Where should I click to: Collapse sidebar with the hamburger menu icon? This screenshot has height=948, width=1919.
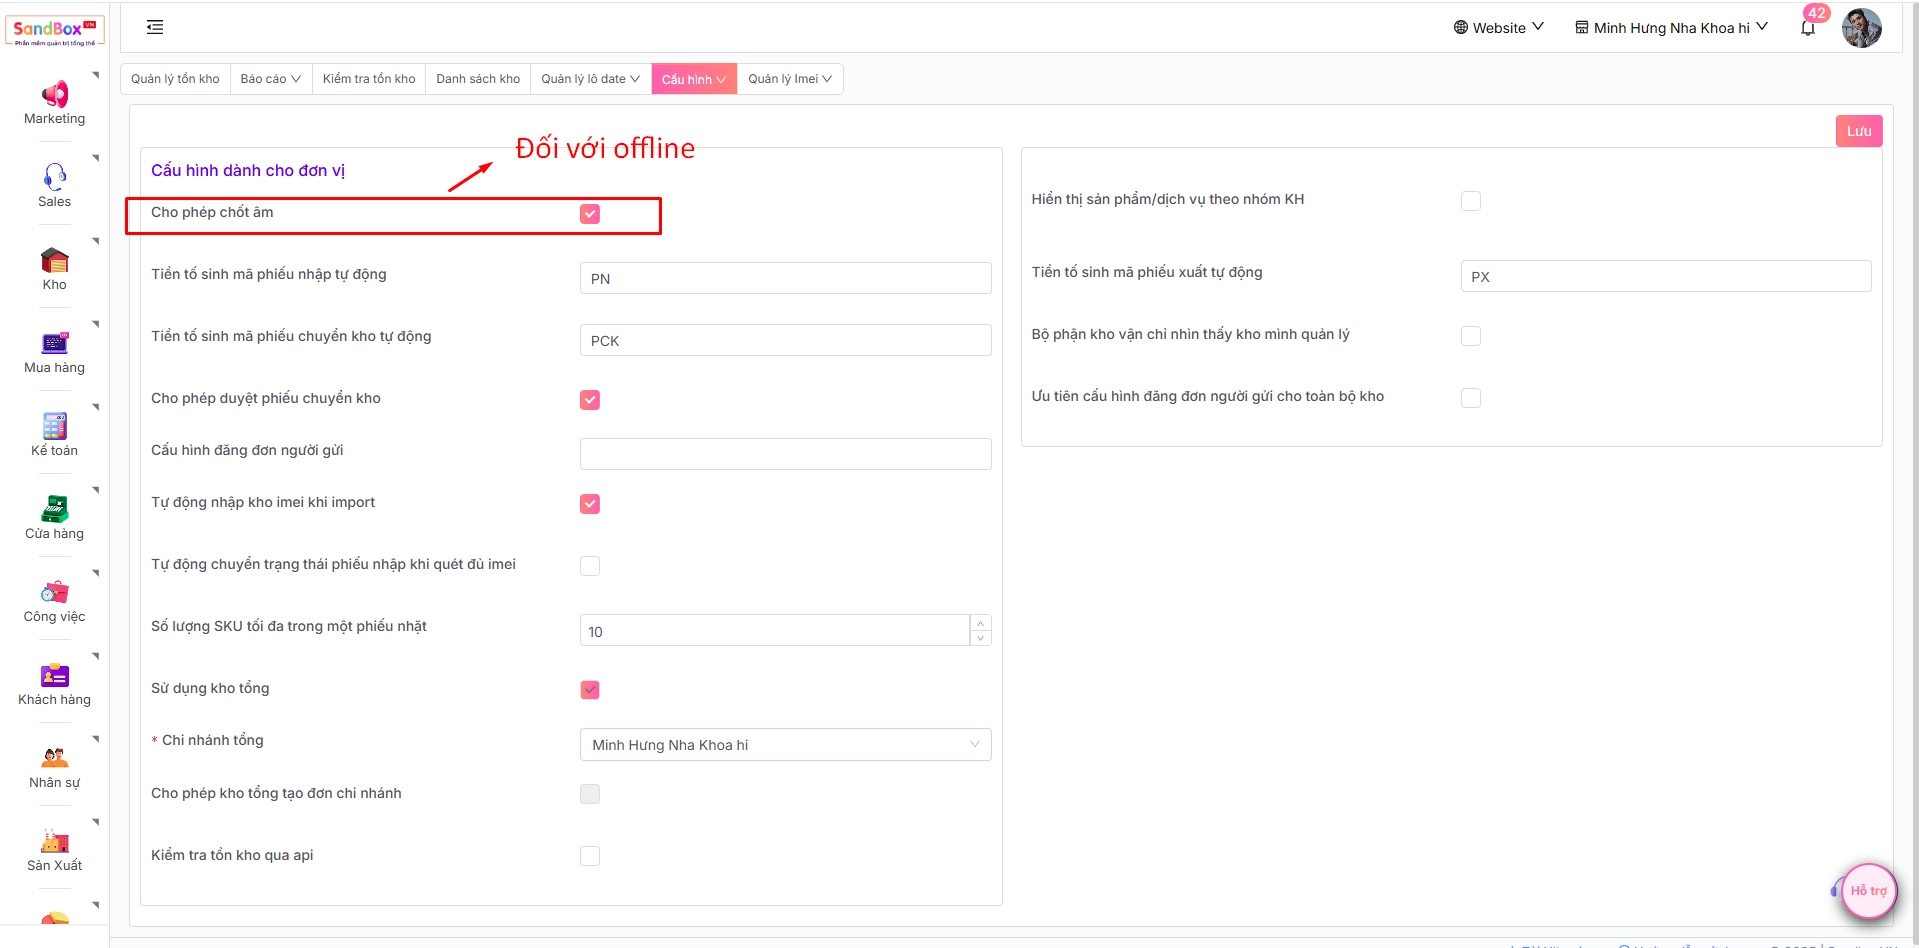[x=155, y=27]
